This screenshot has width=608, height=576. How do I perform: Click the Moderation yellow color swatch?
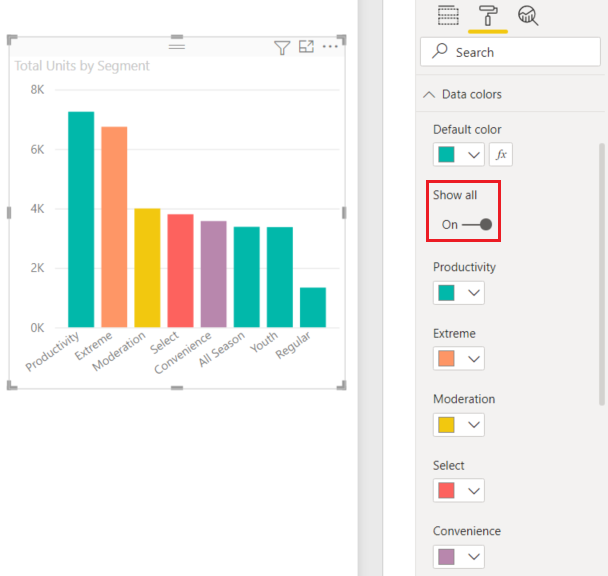coord(446,425)
